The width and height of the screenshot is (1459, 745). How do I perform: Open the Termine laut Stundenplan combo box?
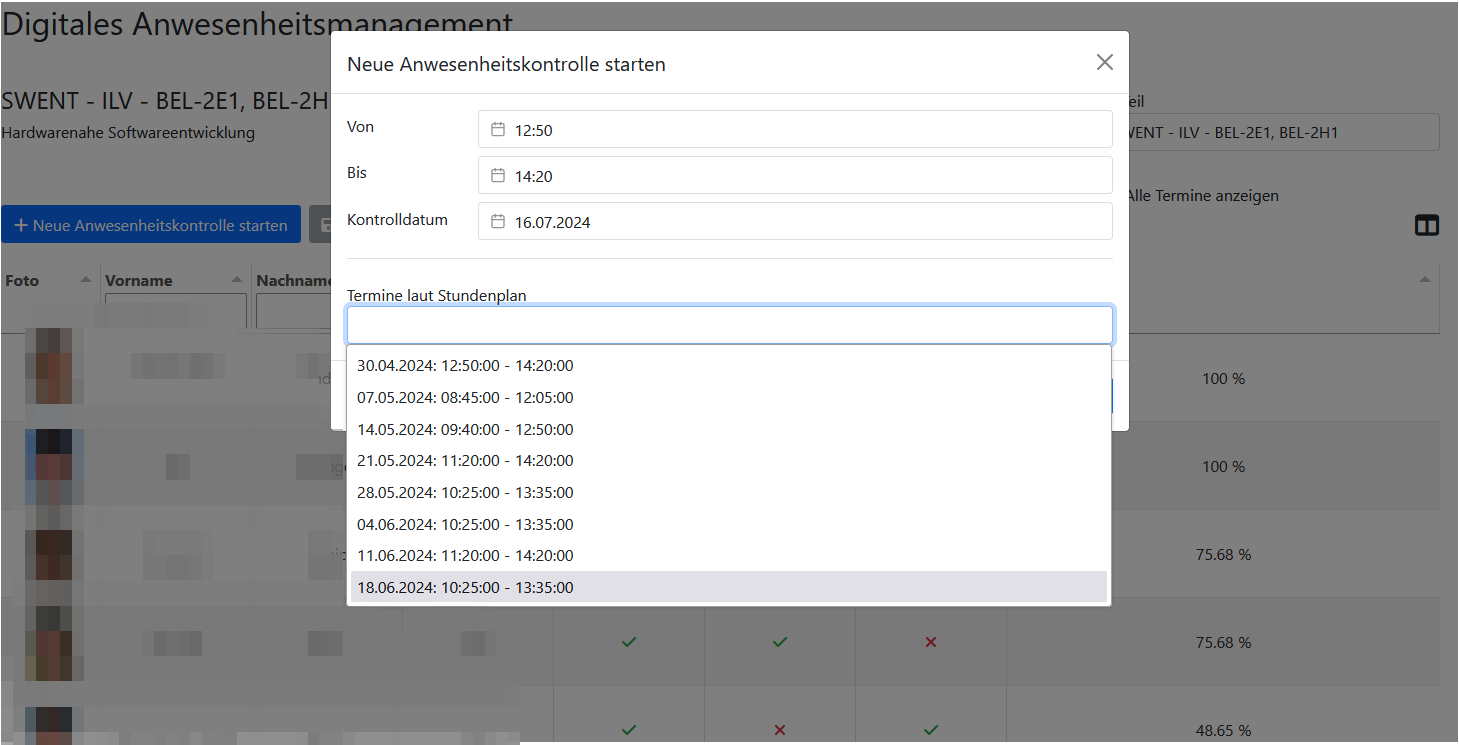pyautogui.click(x=729, y=325)
